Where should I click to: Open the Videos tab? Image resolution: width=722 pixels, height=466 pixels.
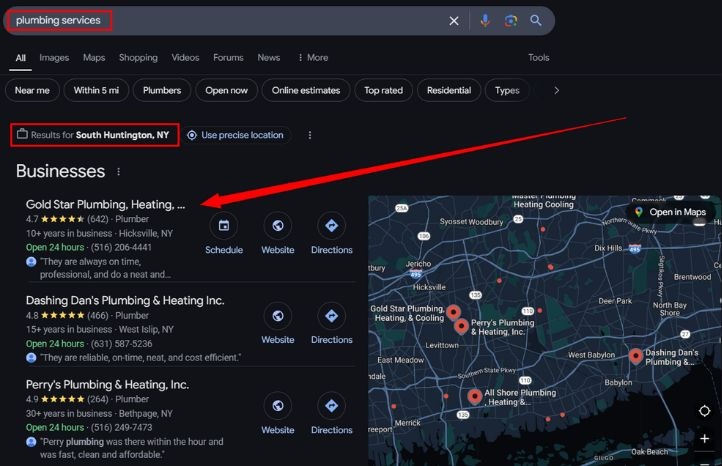[185, 58]
